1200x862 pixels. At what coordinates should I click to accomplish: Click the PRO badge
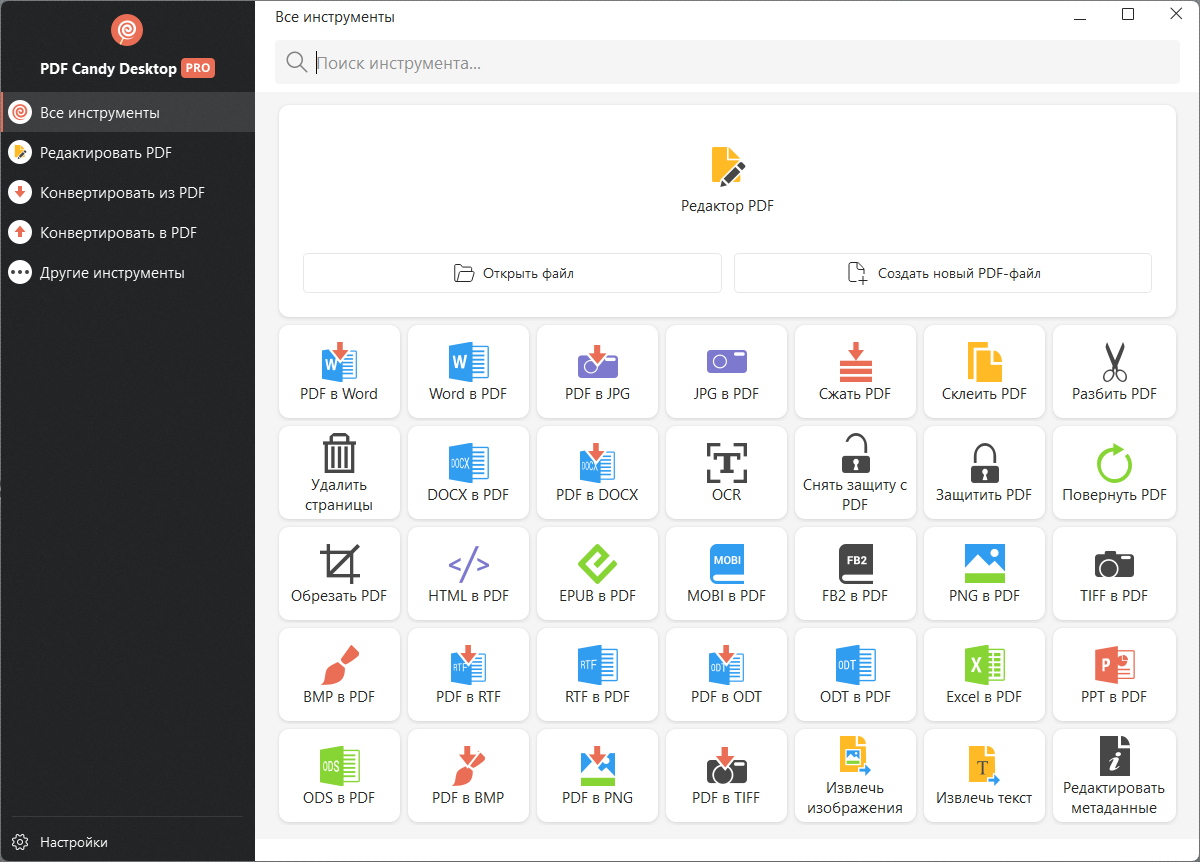tap(198, 68)
